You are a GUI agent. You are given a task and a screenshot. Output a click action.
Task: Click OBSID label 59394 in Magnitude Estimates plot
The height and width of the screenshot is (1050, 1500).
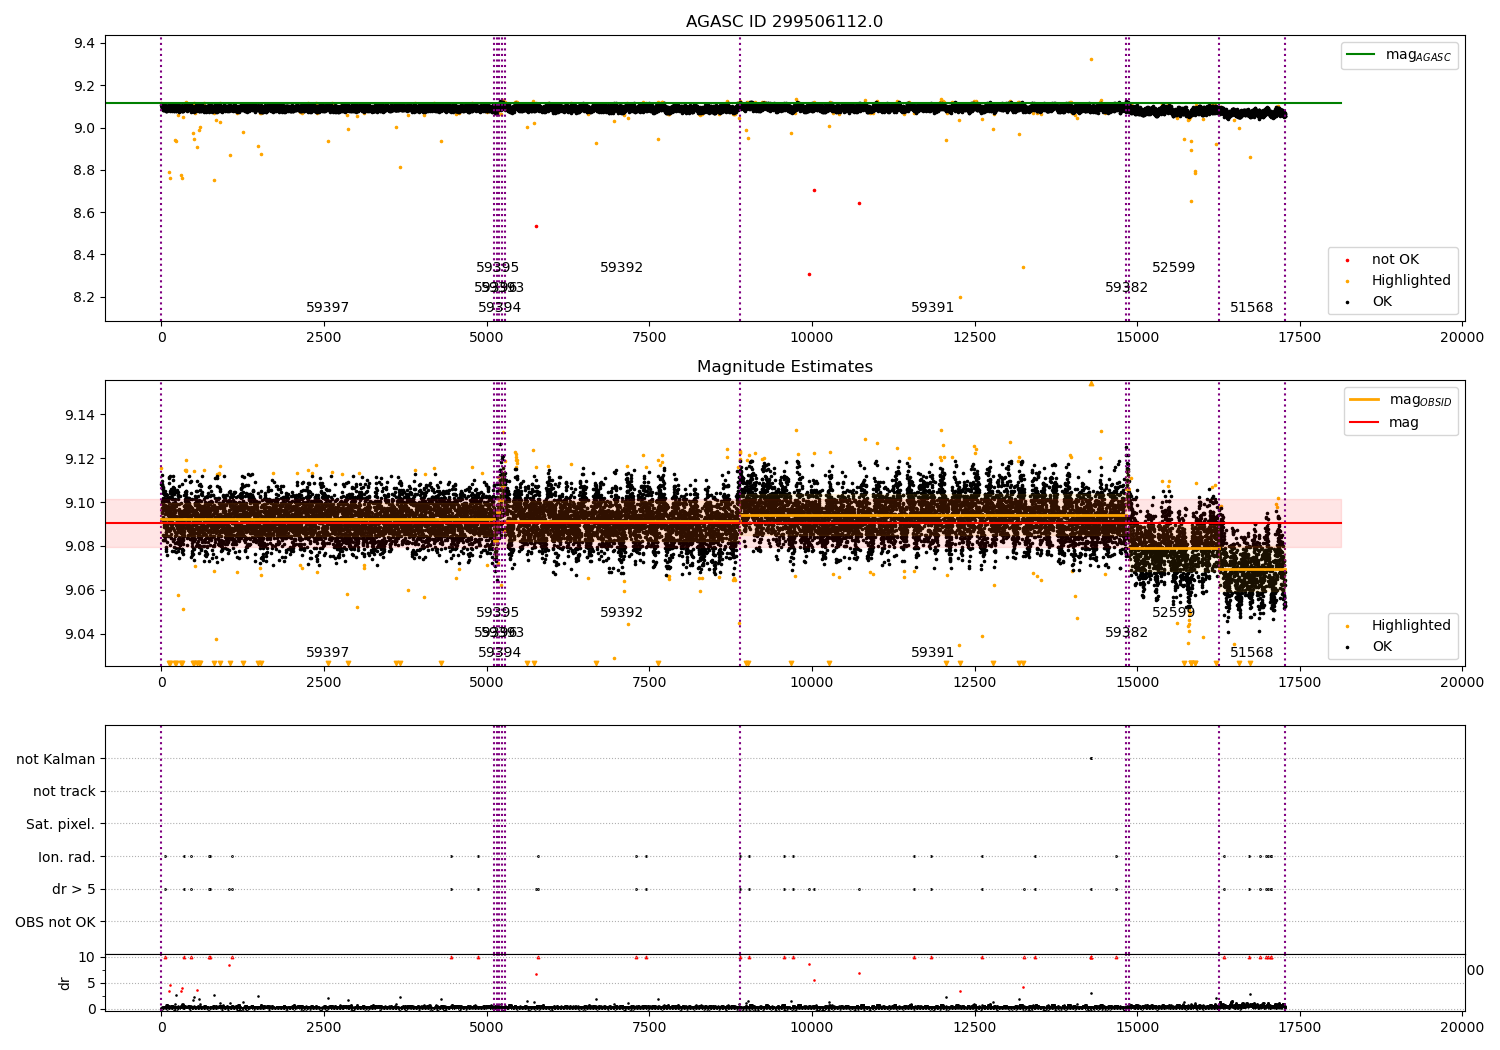tap(499, 653)
